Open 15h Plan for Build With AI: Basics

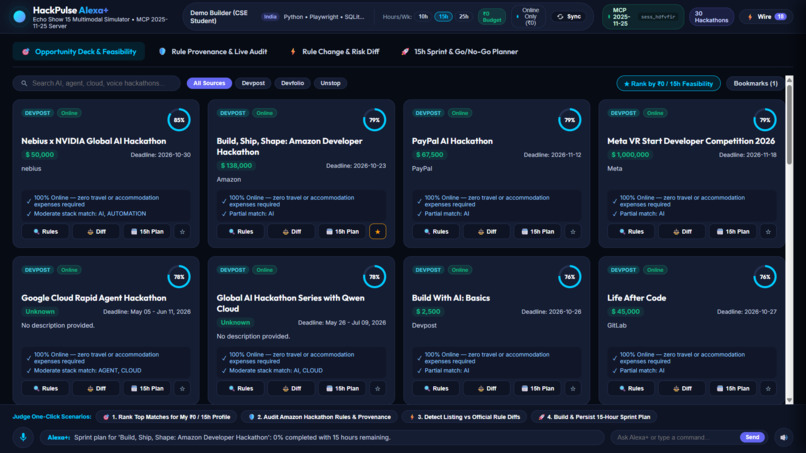click(x=537, y=388)
